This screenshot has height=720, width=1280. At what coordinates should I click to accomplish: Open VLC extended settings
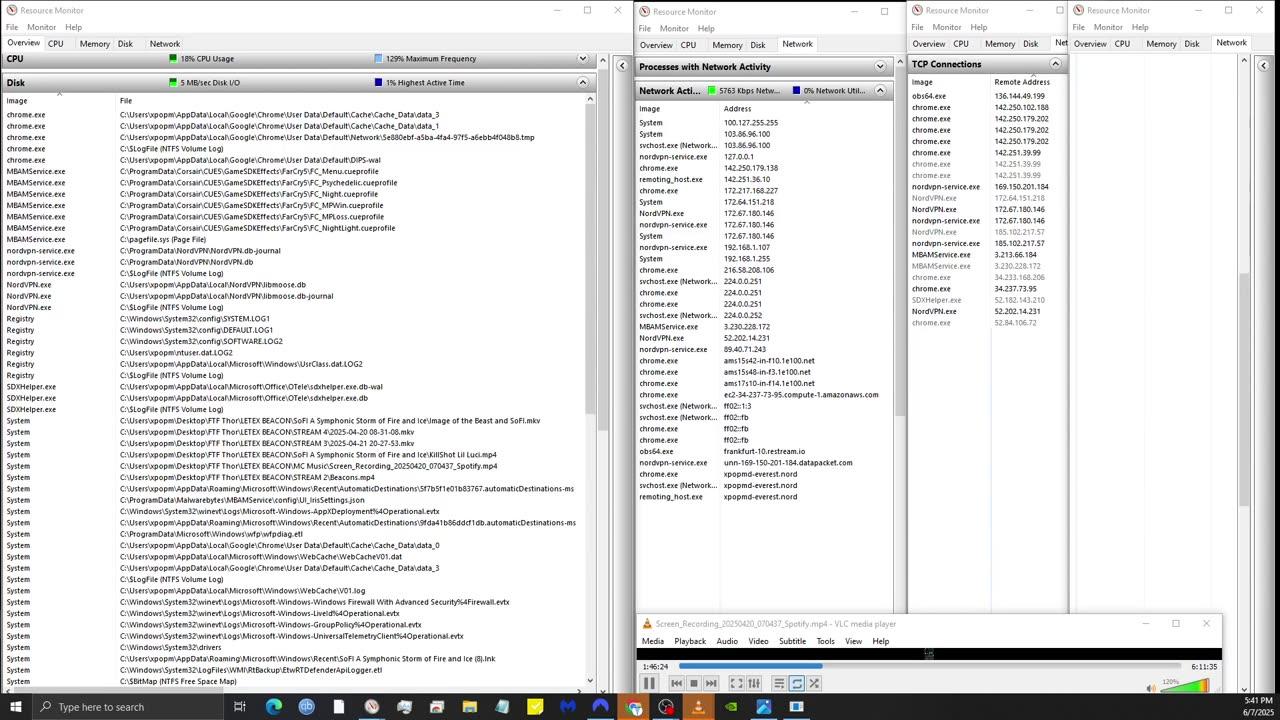click(x=754, y=684)
